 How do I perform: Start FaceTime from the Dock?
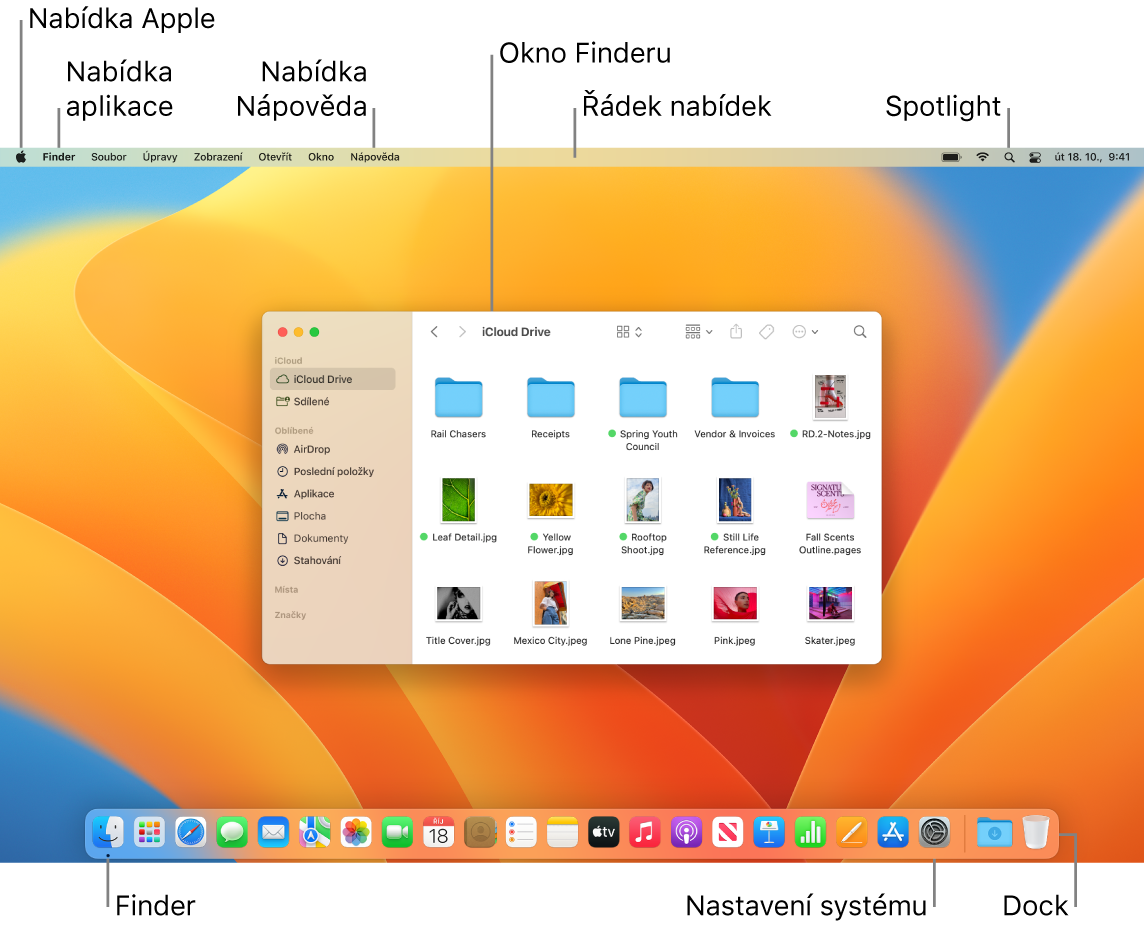(x=397, y=832)
